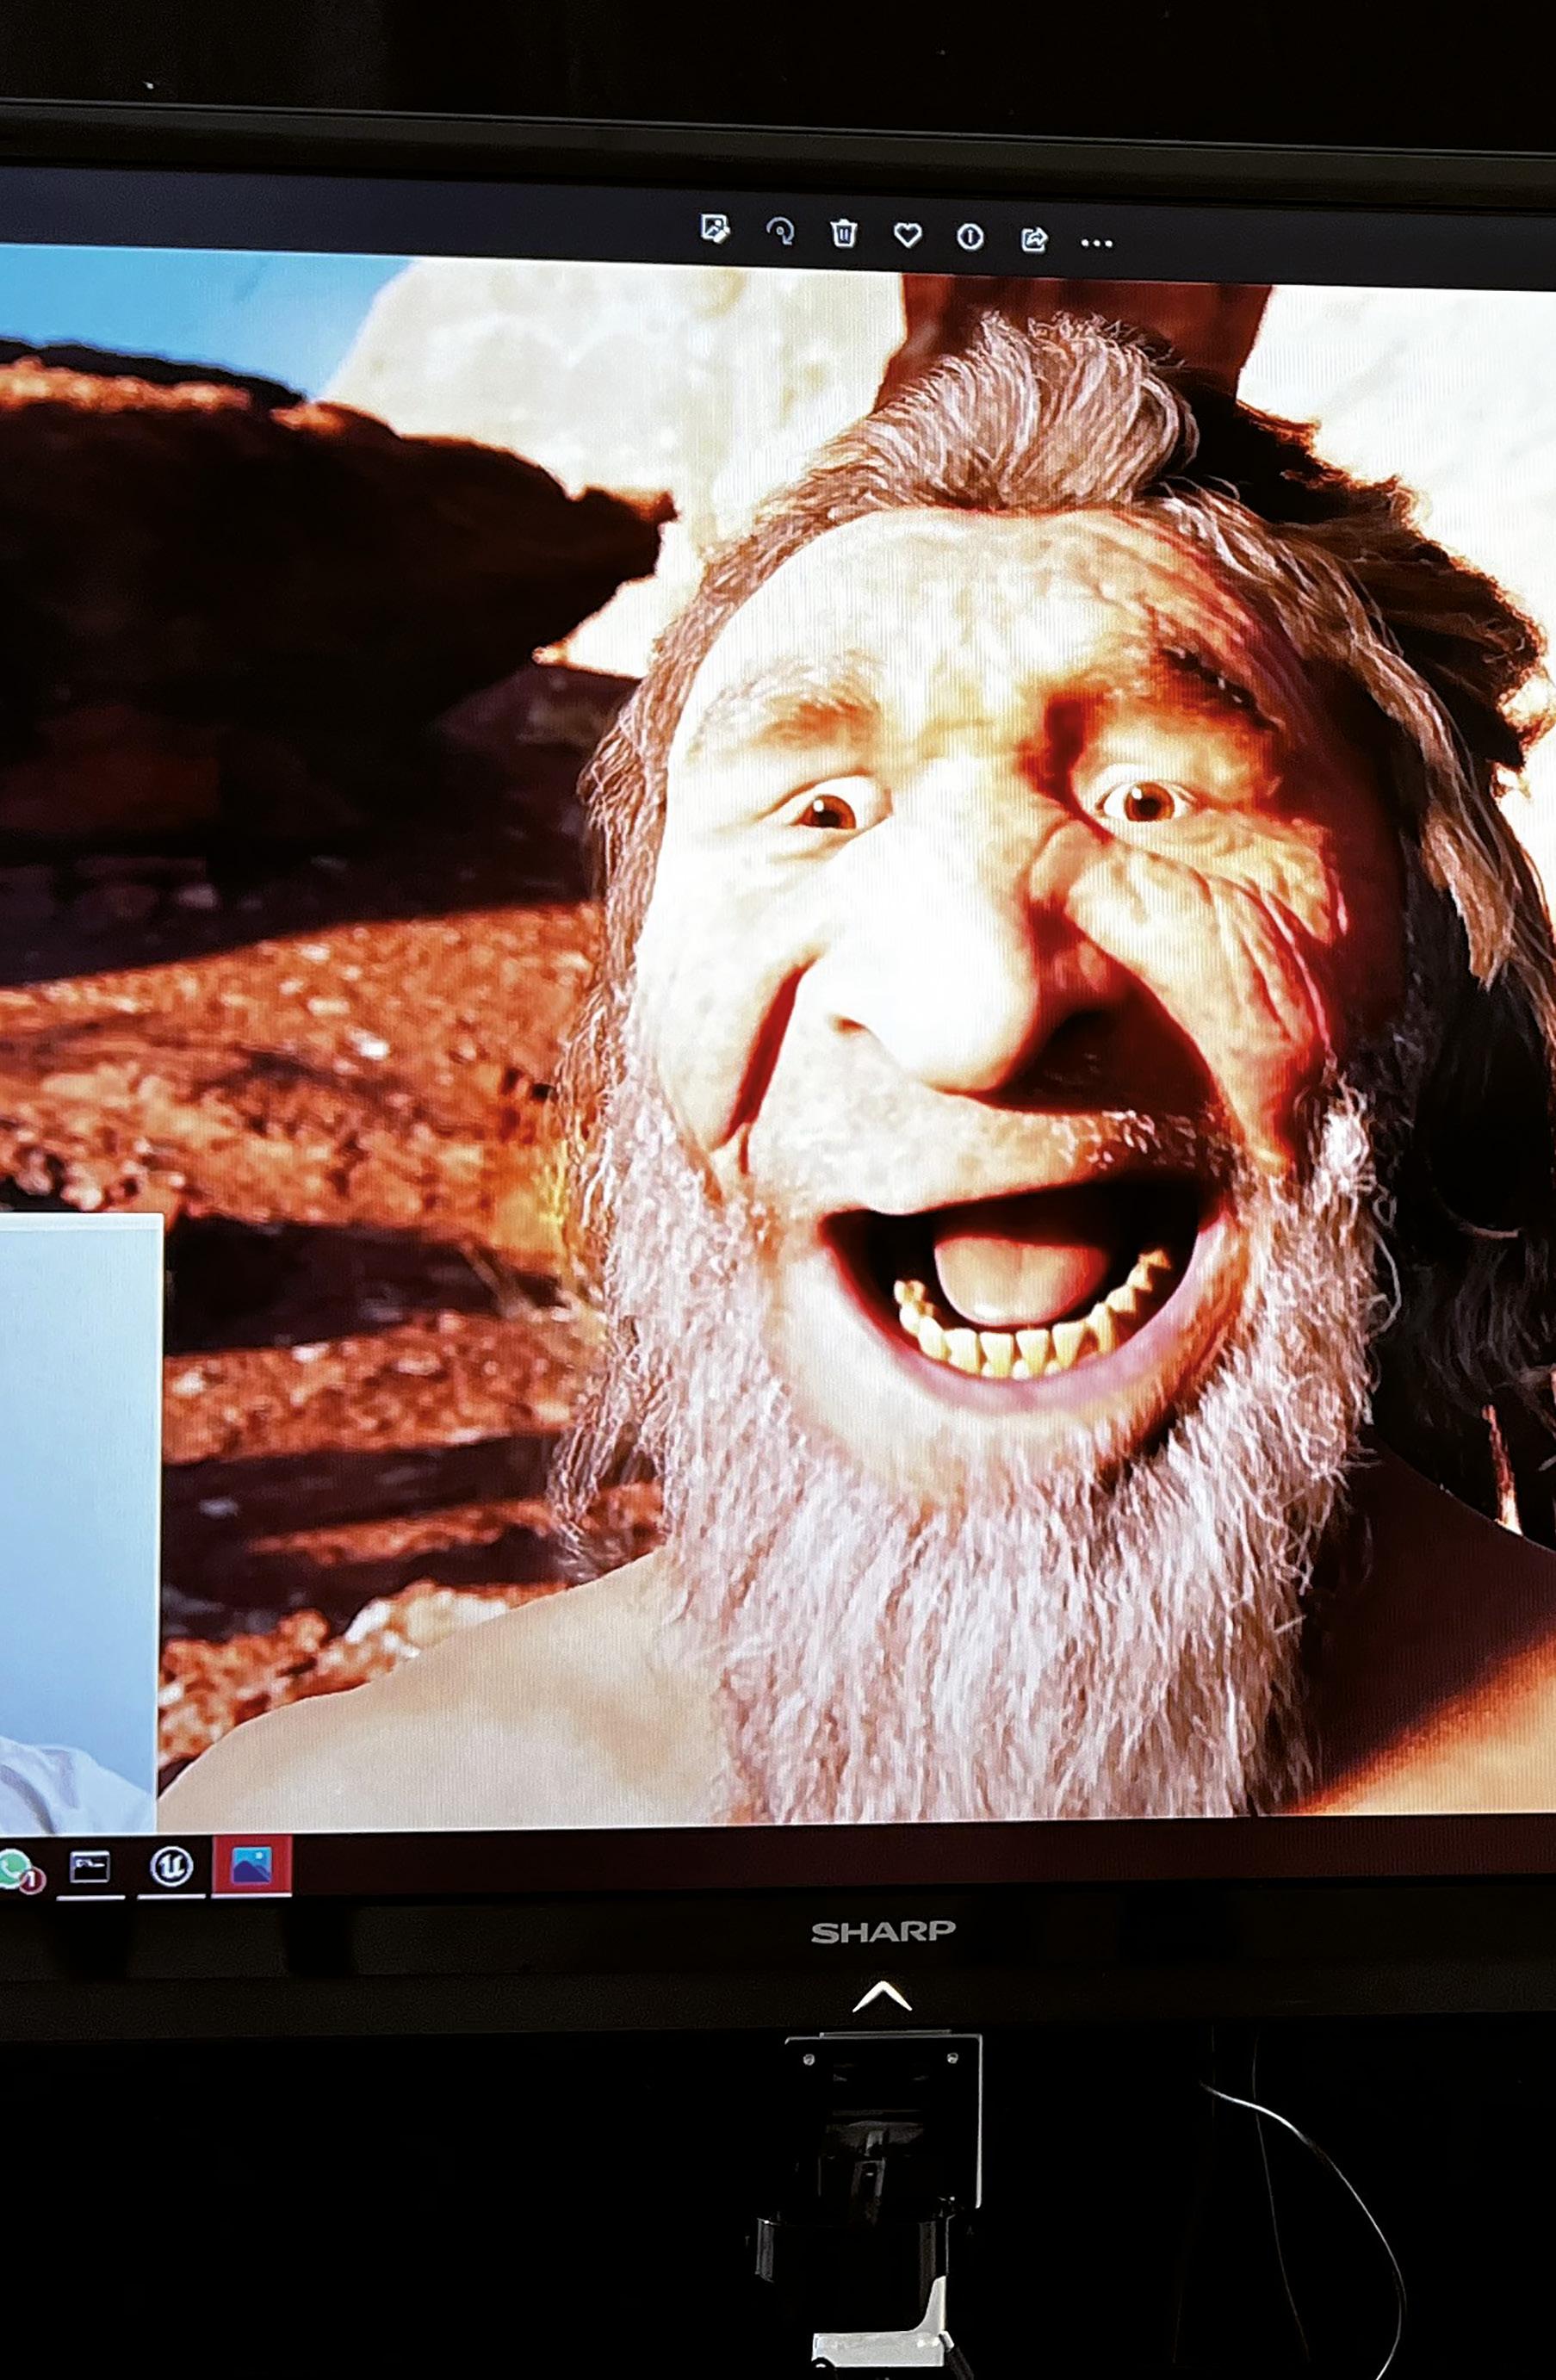This screenshot has height=2380, width=1556.
Task: Switch to Unreal Engine in the taskbar
Action: 171,1865
